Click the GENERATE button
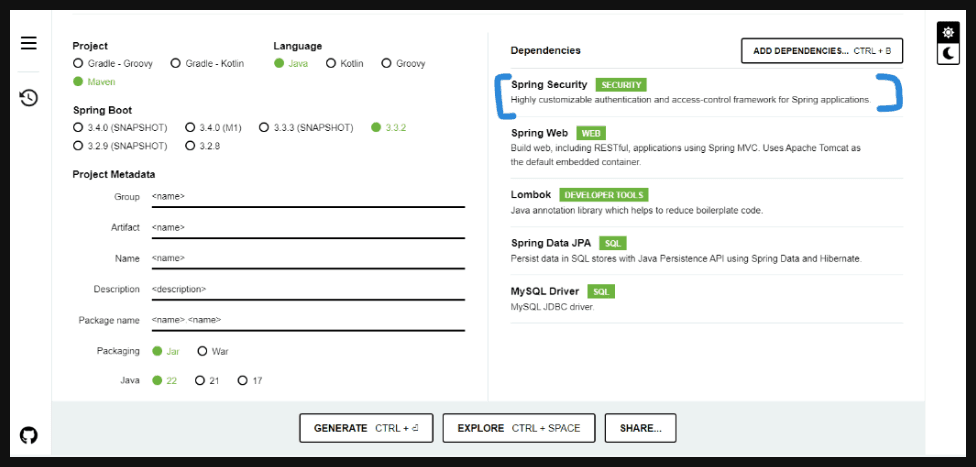Screen dimensions: 976x467 [x=366, y=428]
